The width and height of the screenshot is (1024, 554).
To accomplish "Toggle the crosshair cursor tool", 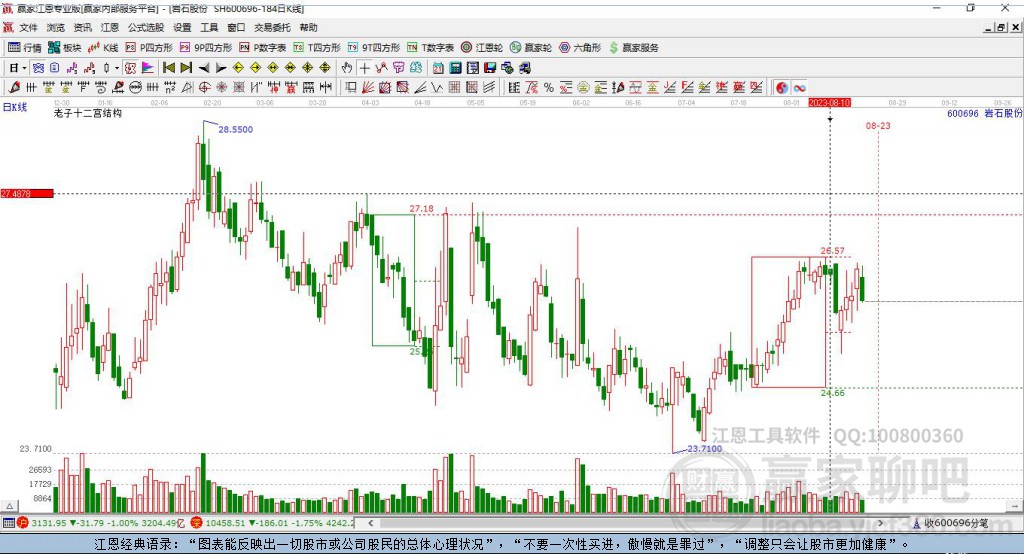I will (x=364, y=68).
